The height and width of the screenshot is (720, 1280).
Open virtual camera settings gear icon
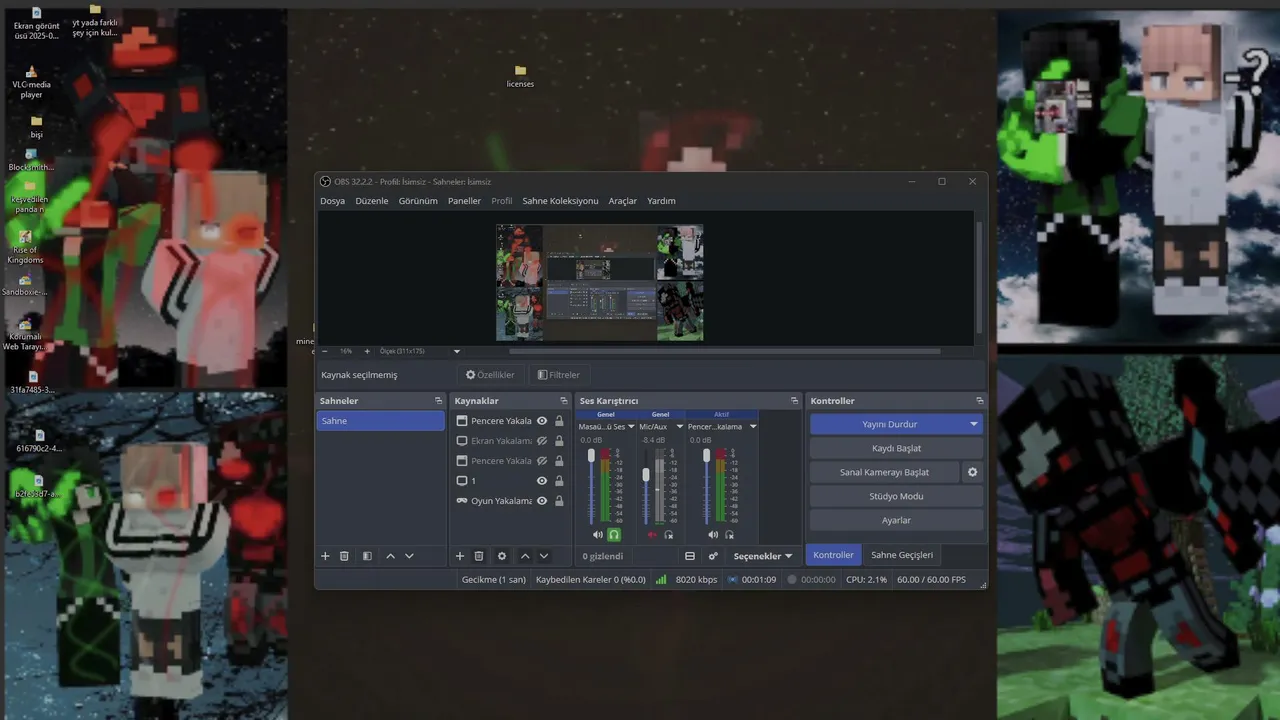[972, 472]
